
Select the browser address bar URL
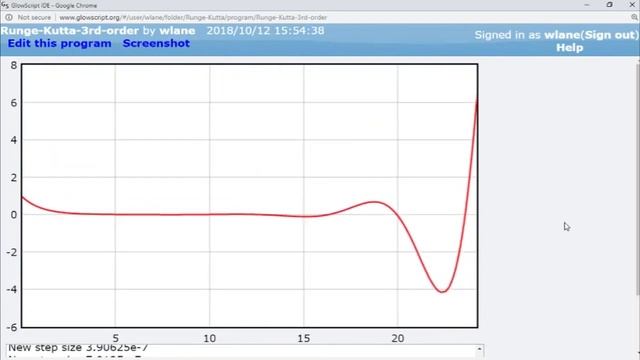click(x=193, y=18)
